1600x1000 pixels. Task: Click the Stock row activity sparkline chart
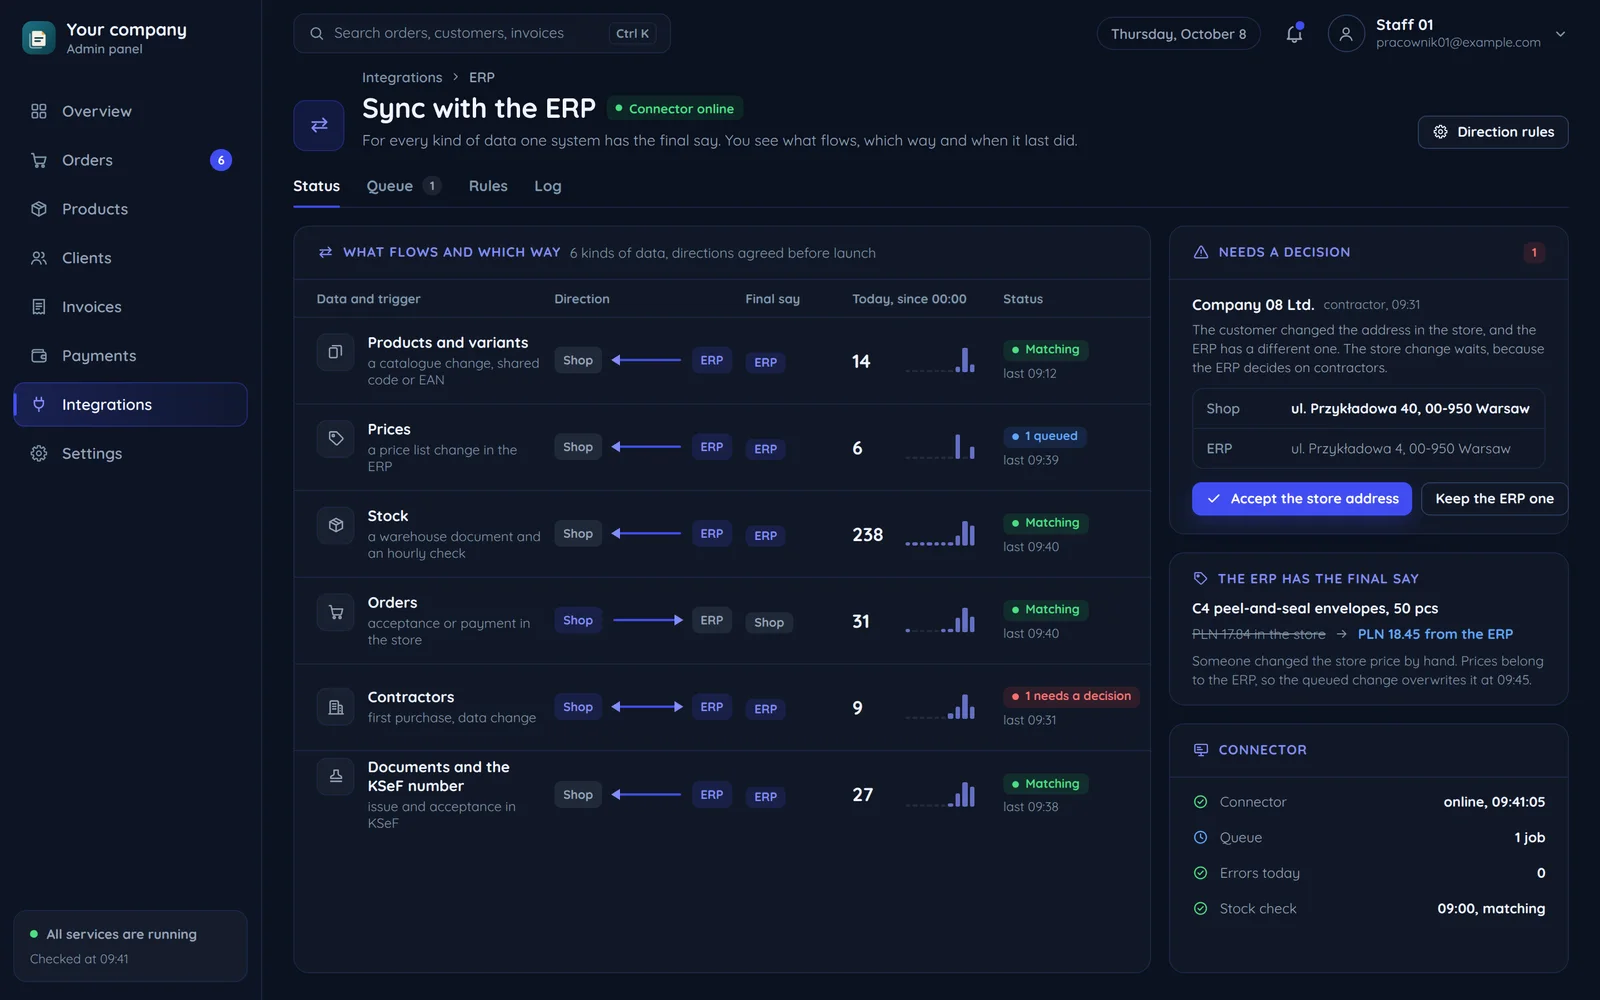pyautogui.click(x=940, y=533)
